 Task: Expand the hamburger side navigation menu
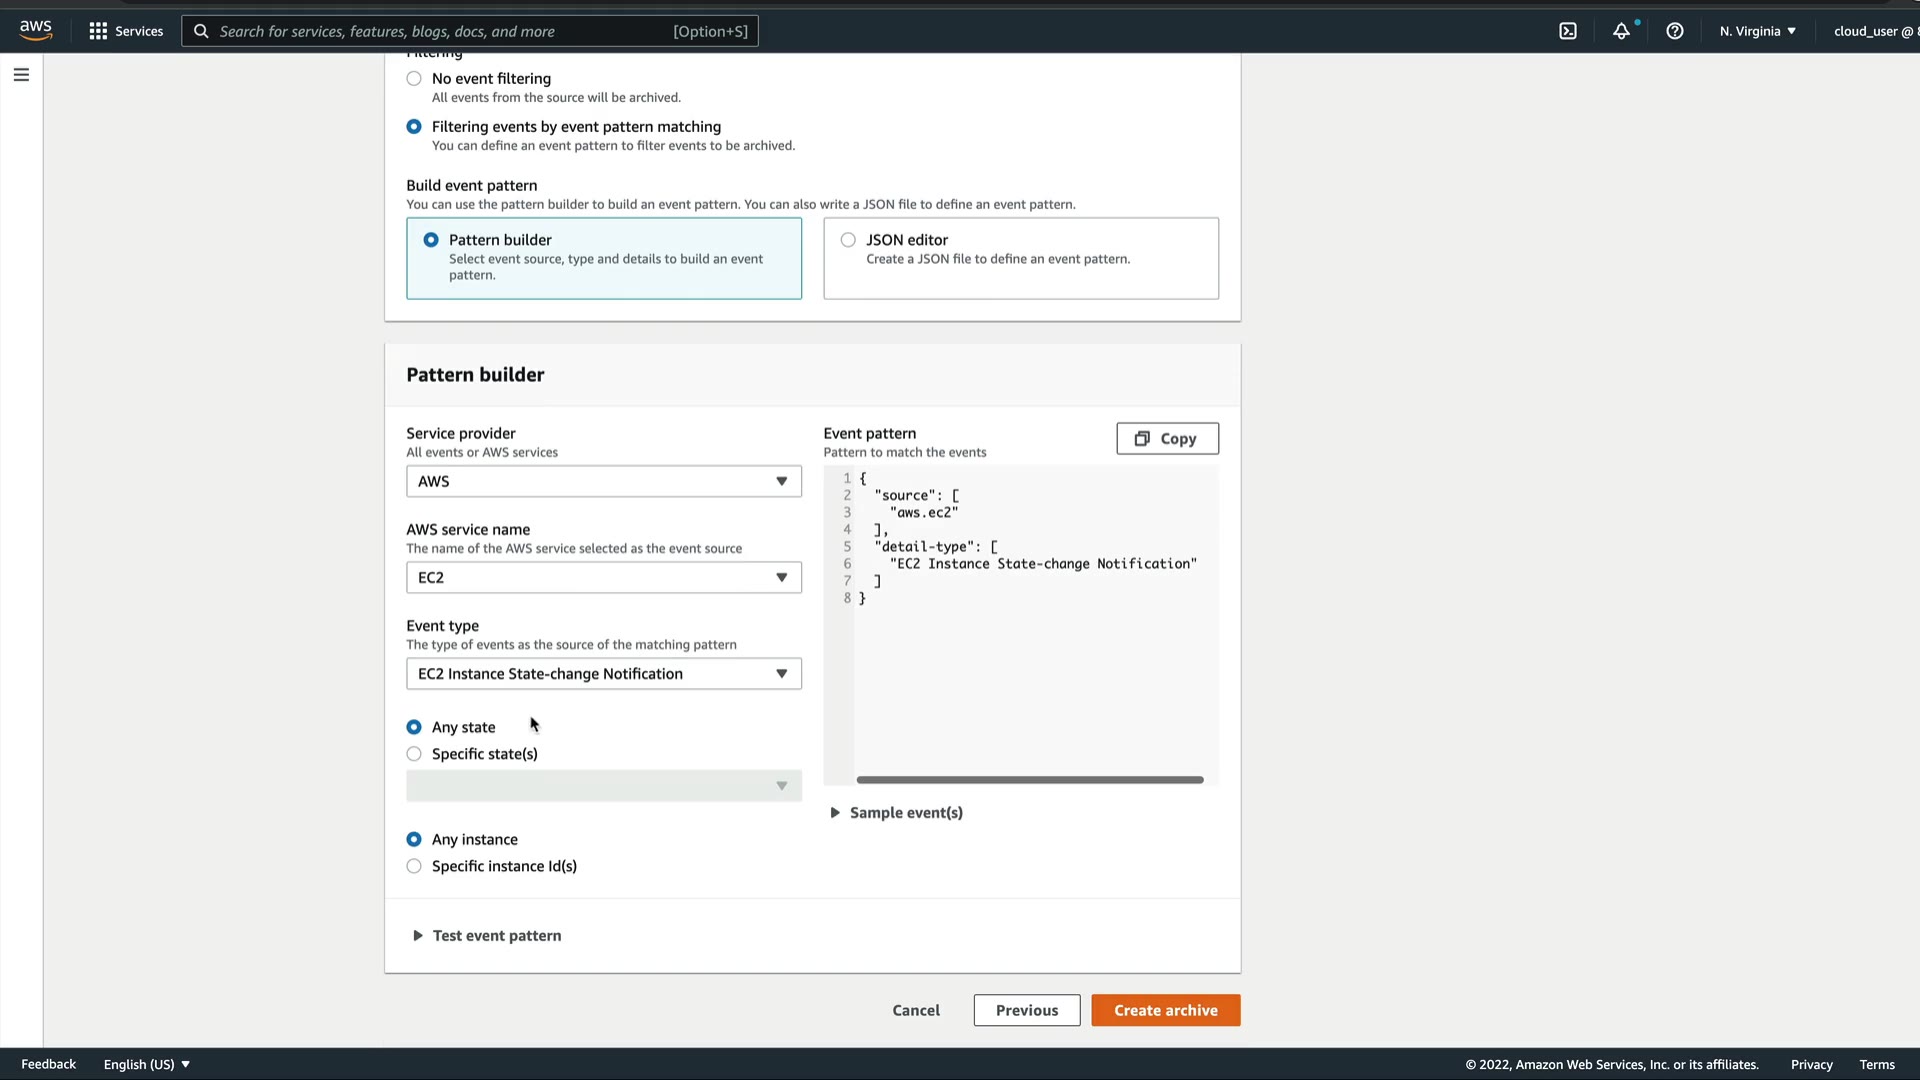click(21, 75)
